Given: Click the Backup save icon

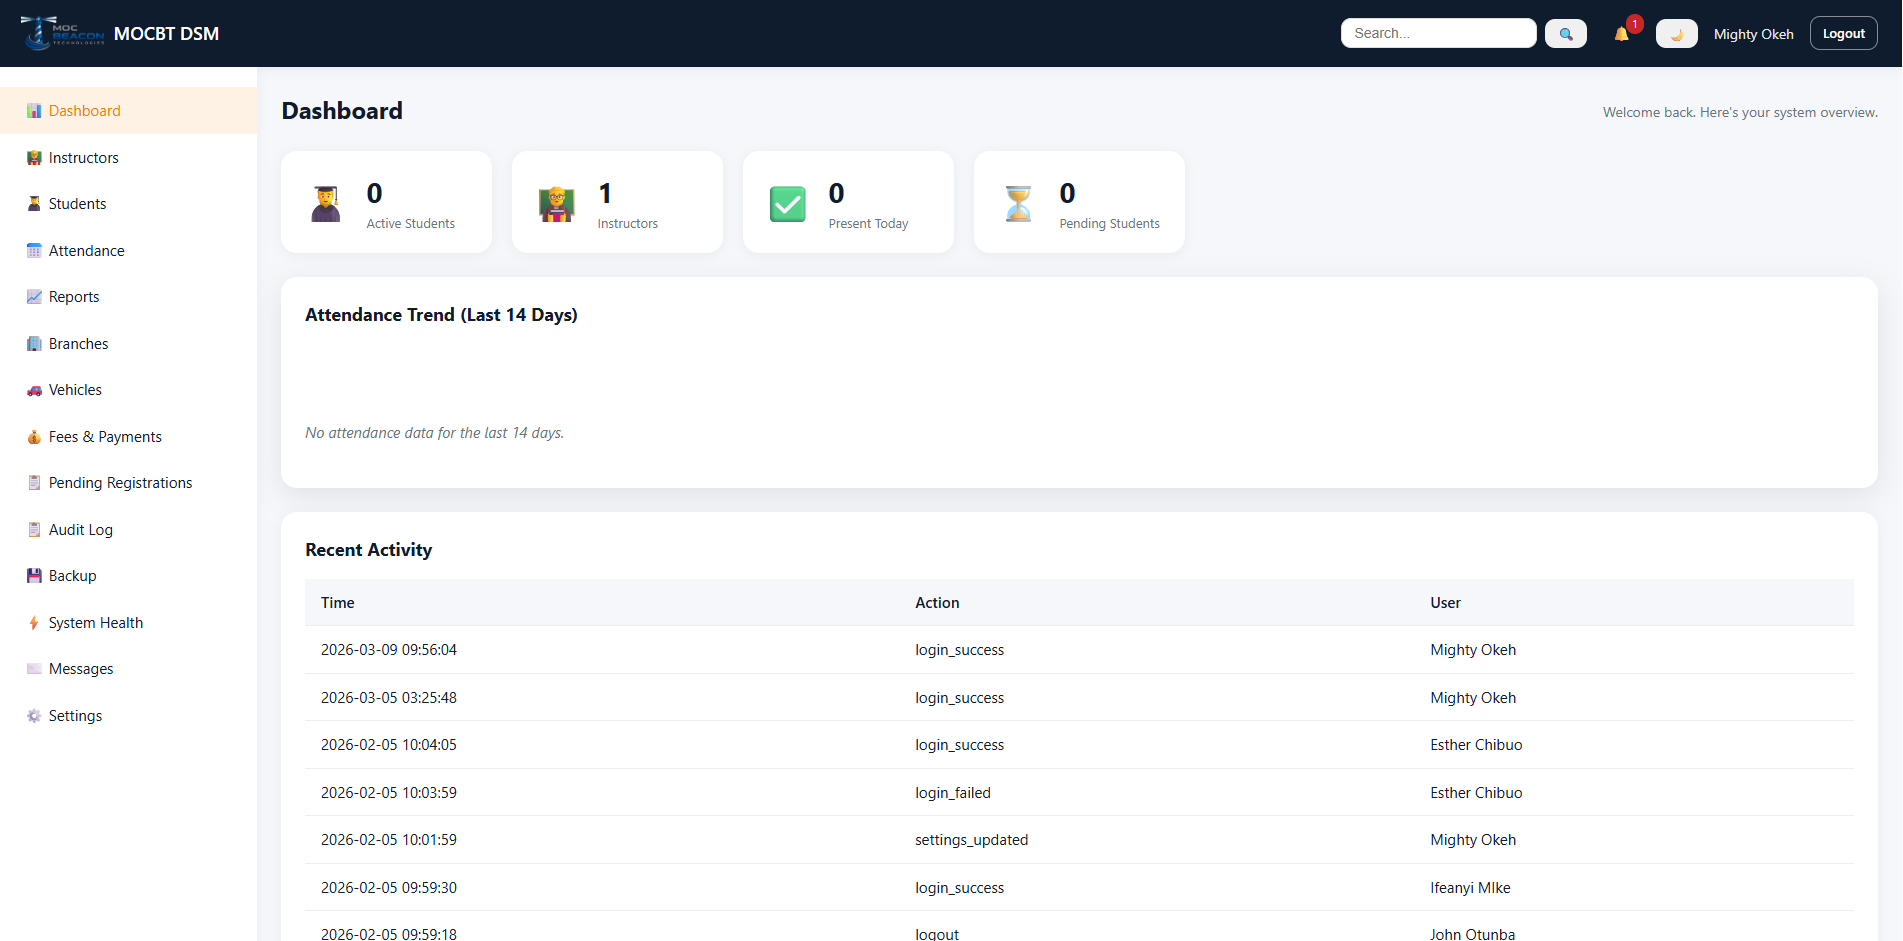Looking at the screenshot, I should pos(35,575).
